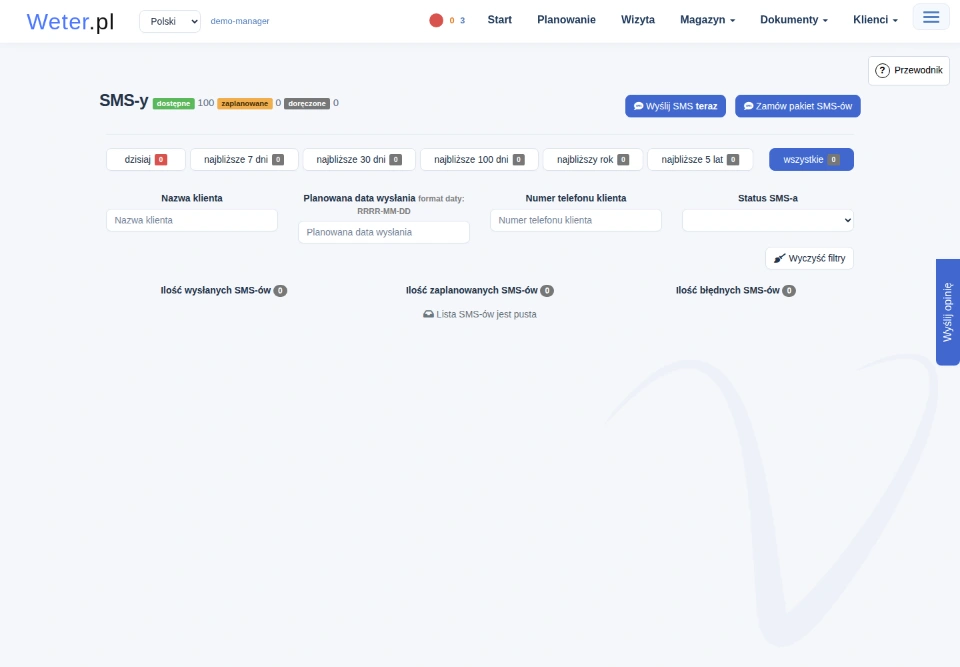
Task: Expand the Magazyn dropdown menu
Action: 707,20
